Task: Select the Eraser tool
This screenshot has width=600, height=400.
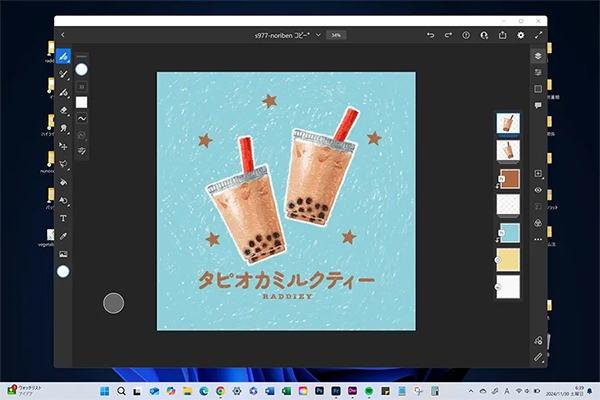Action: click(64, 110)
